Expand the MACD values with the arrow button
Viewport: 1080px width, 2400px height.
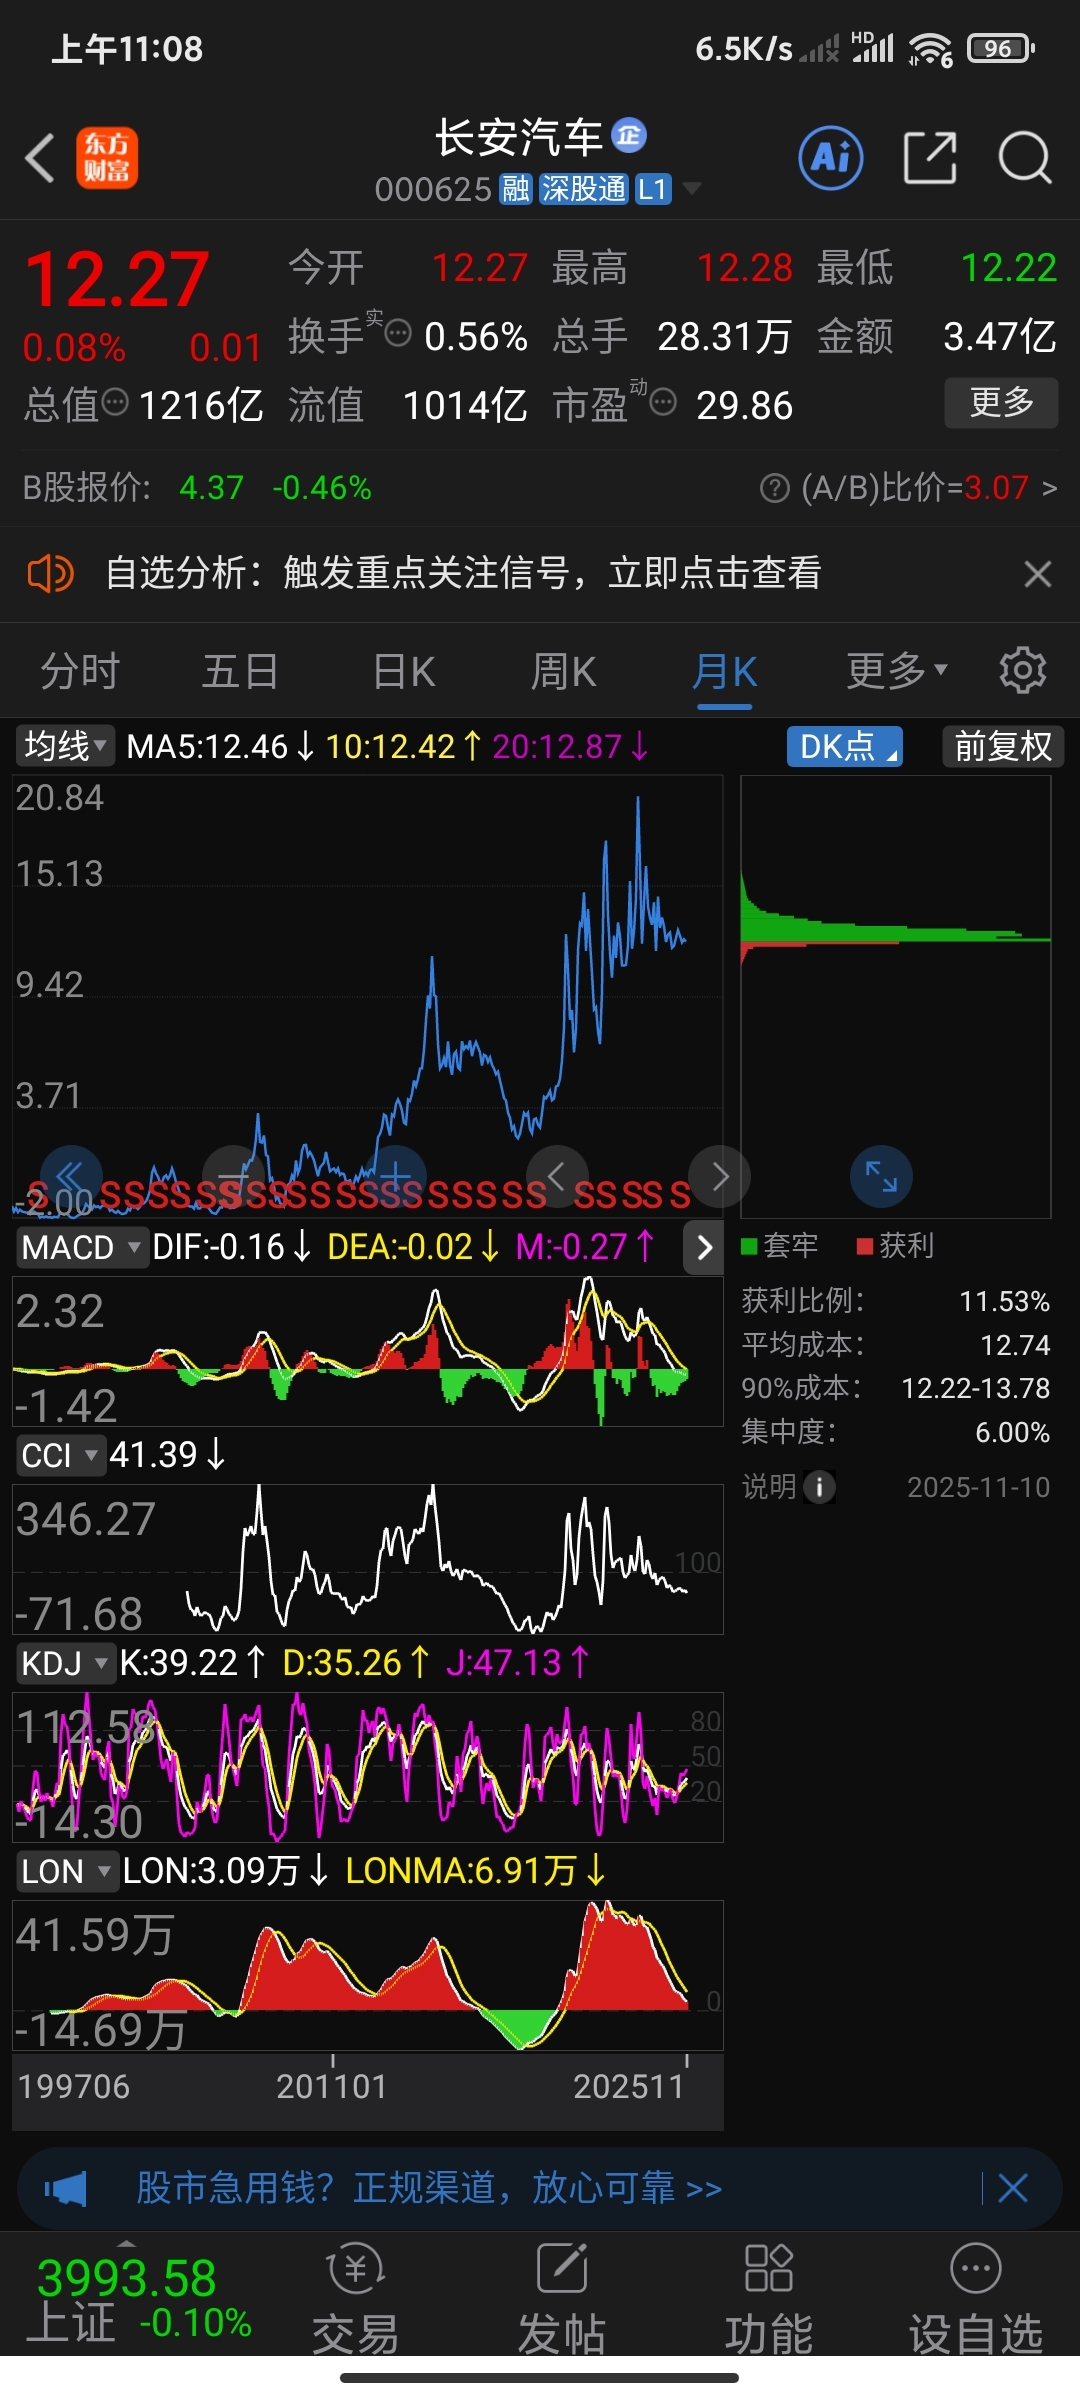coord(704,1247)
